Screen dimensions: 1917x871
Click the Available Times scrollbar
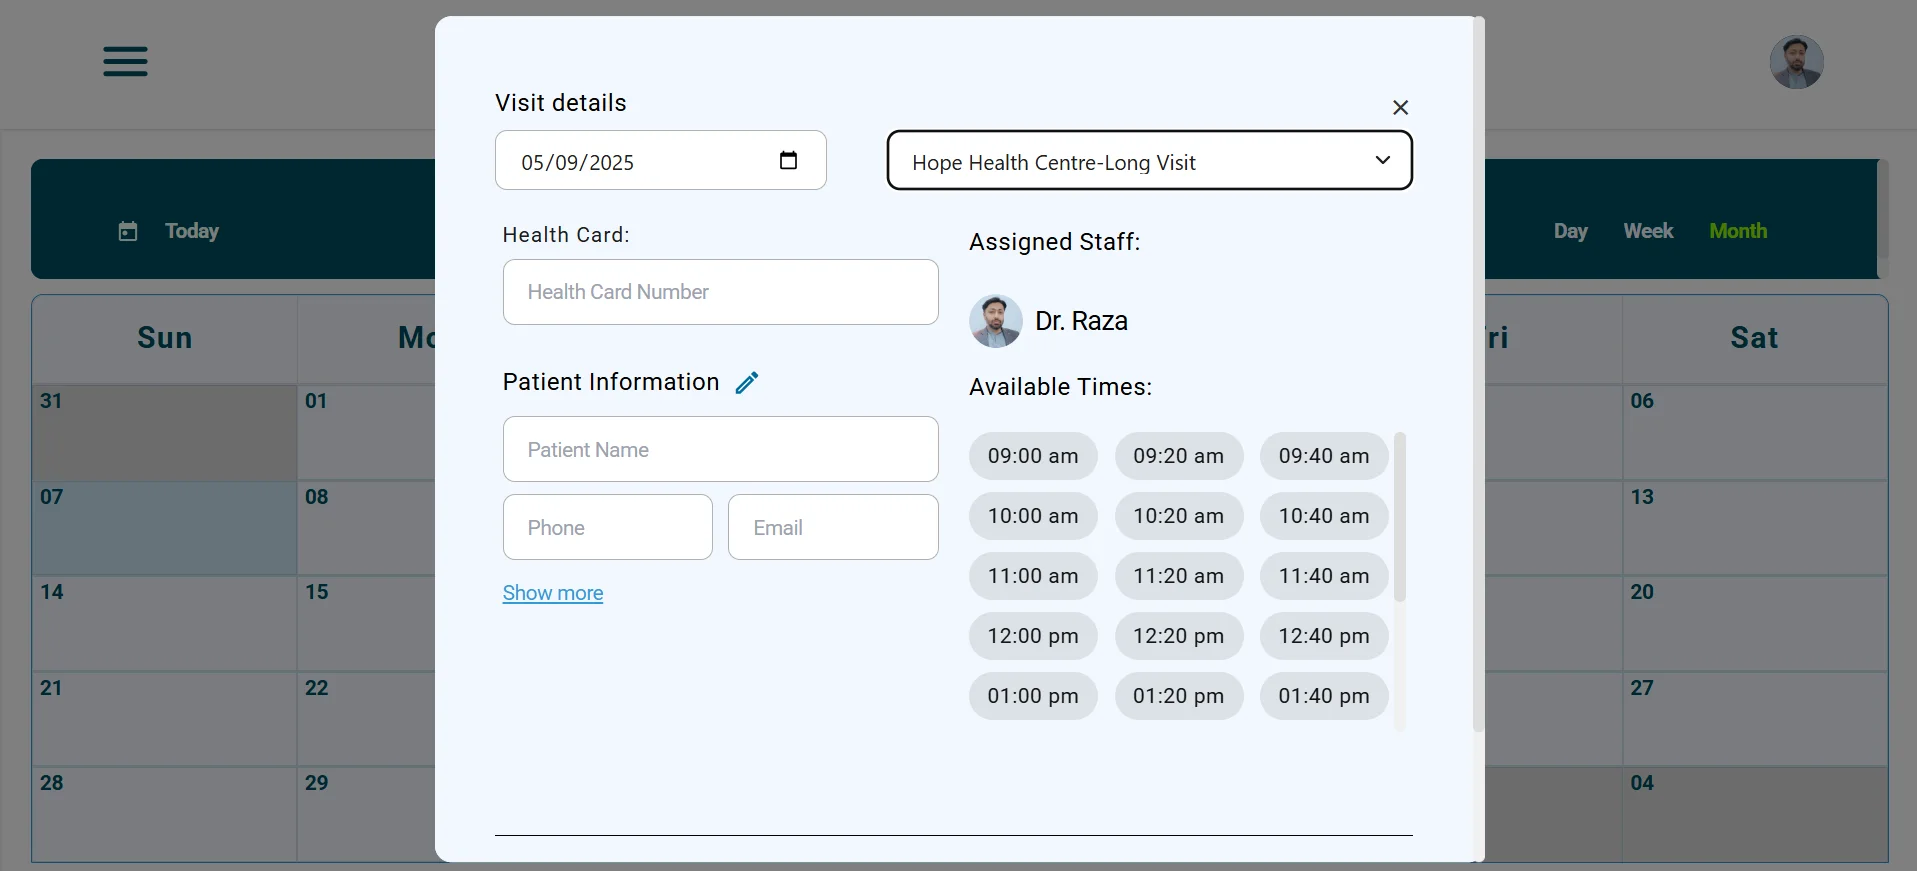point(1399,517)
